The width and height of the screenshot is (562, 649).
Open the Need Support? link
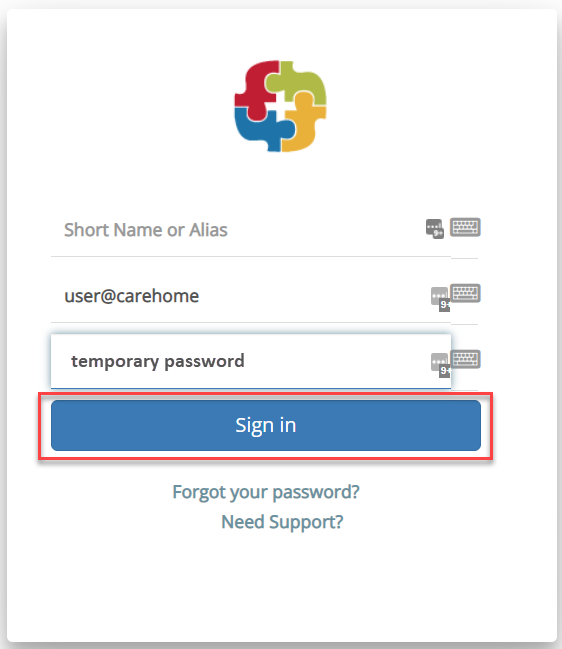(x=282, y=522)
